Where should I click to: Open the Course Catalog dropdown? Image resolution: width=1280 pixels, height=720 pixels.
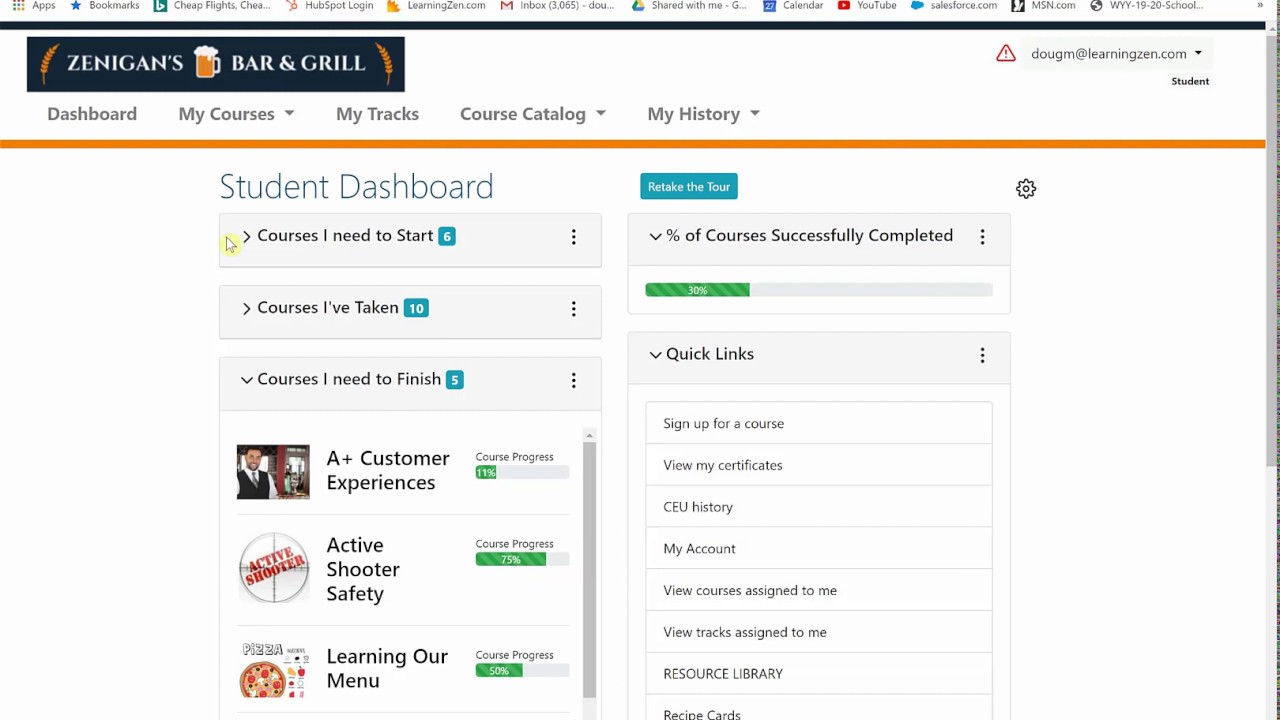532,114
